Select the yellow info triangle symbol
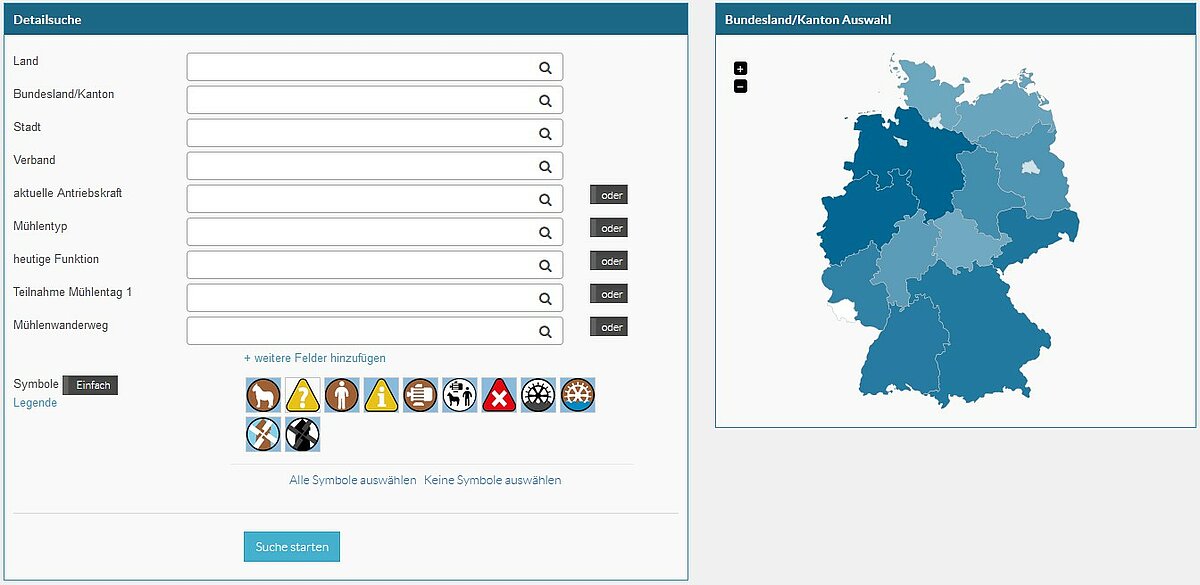The width and height of the screenshot is (1200, 585). pyautogui.click(x=381, y=395)
